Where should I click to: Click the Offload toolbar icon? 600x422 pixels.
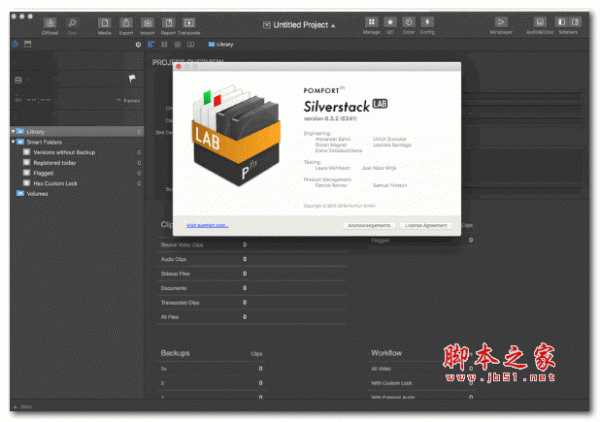pyautogui.click(x=50, y=23)
